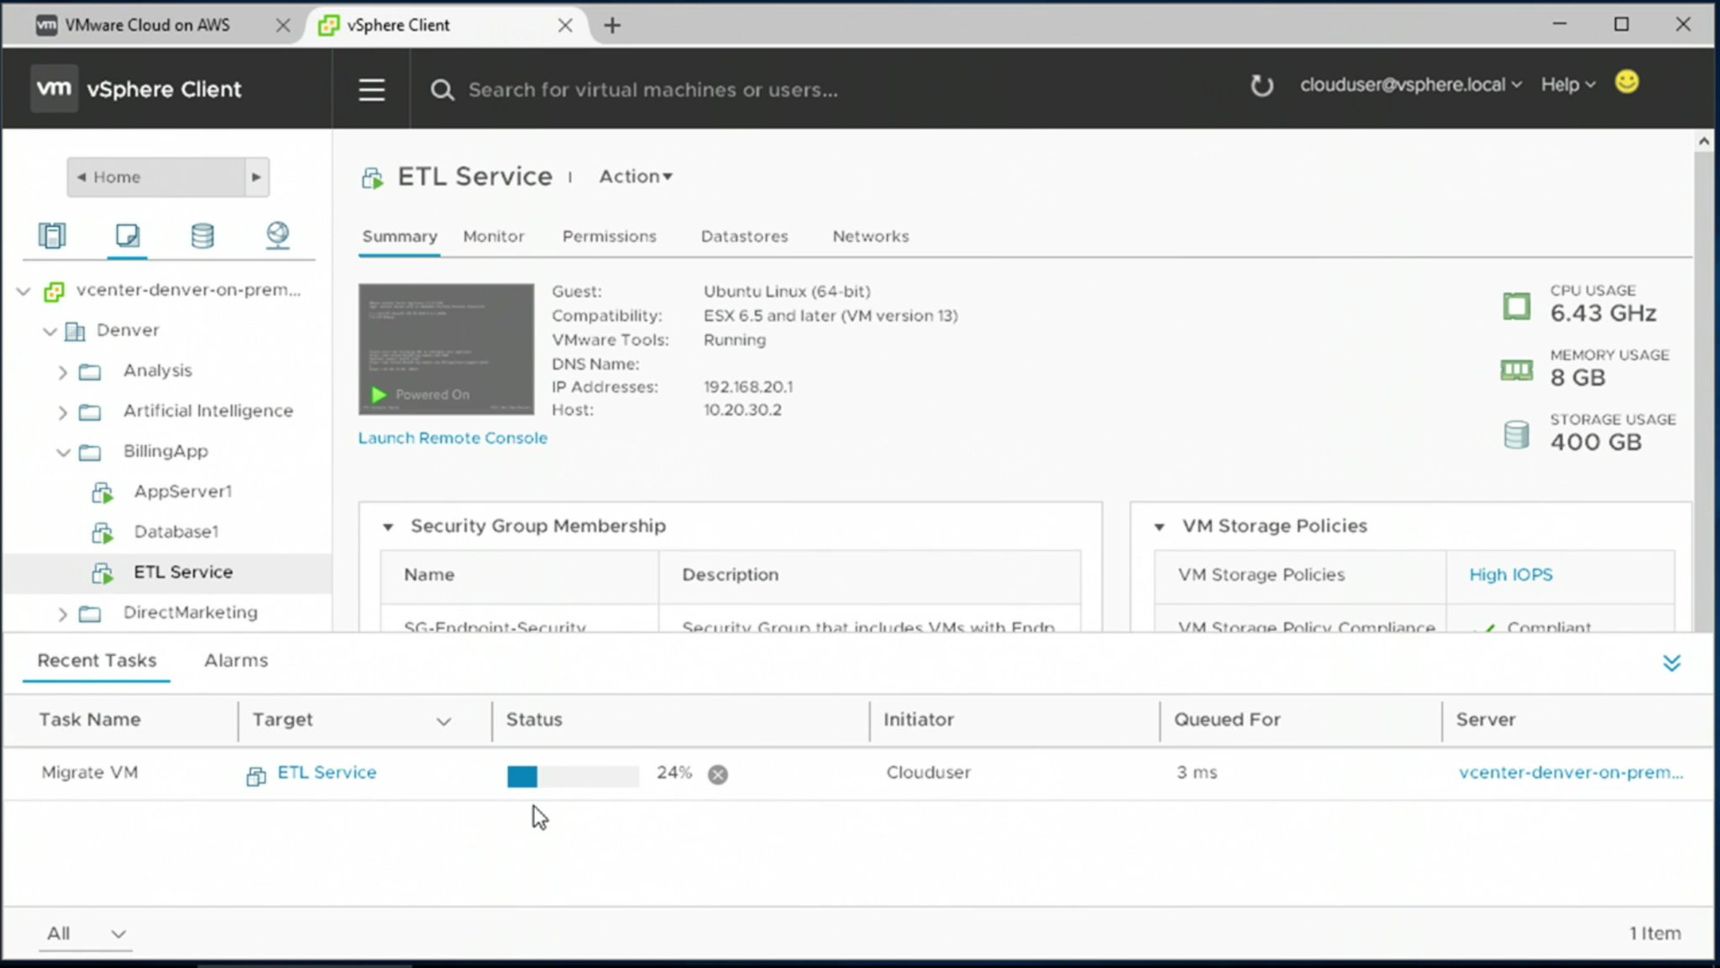Click the search magnifier icon
The height and width of the screenshot is (968, 1720).
(442, 90)
